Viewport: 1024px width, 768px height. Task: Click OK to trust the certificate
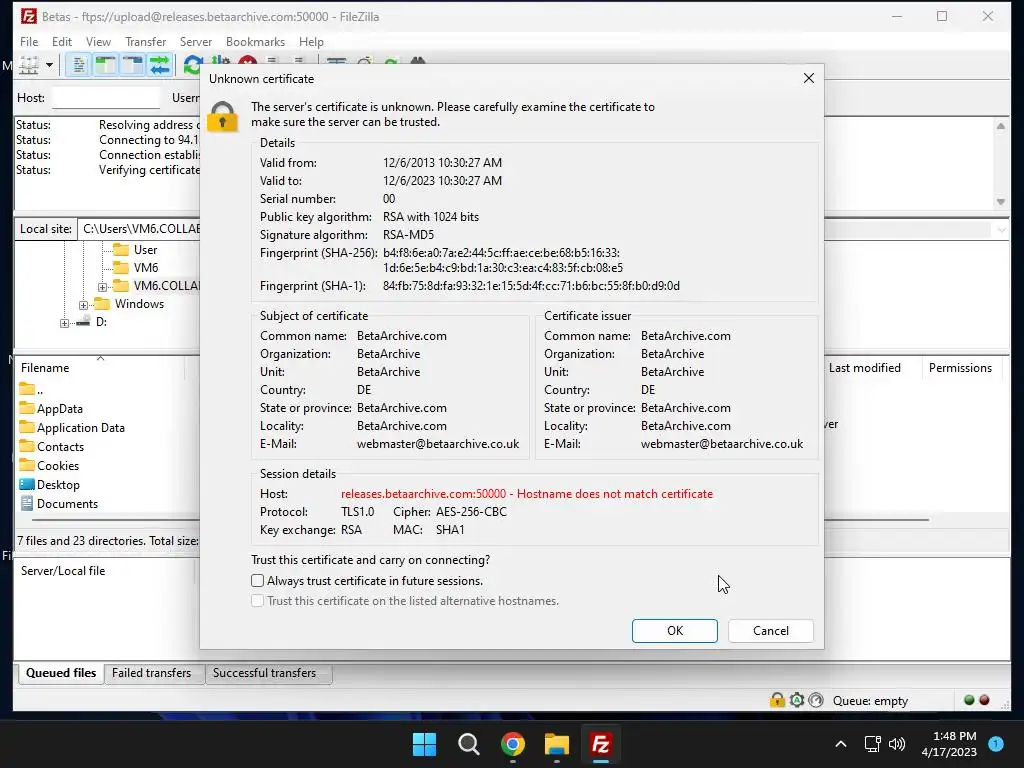[675, 631]
